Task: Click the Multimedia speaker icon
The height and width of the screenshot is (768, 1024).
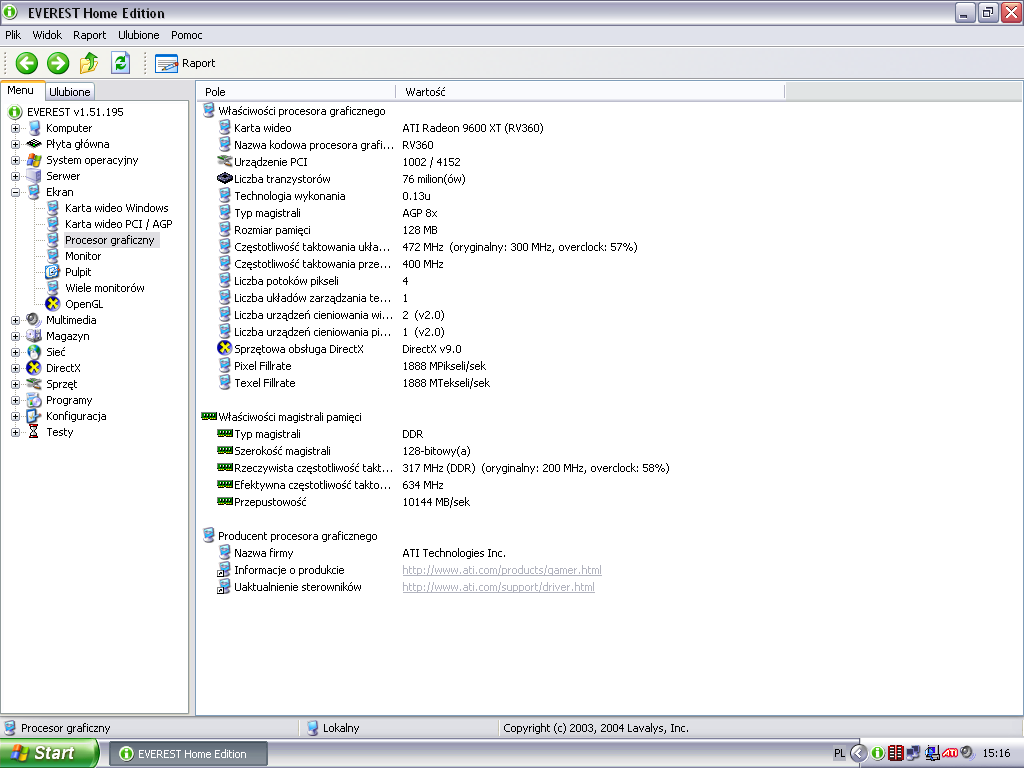Action: (34, 320)
